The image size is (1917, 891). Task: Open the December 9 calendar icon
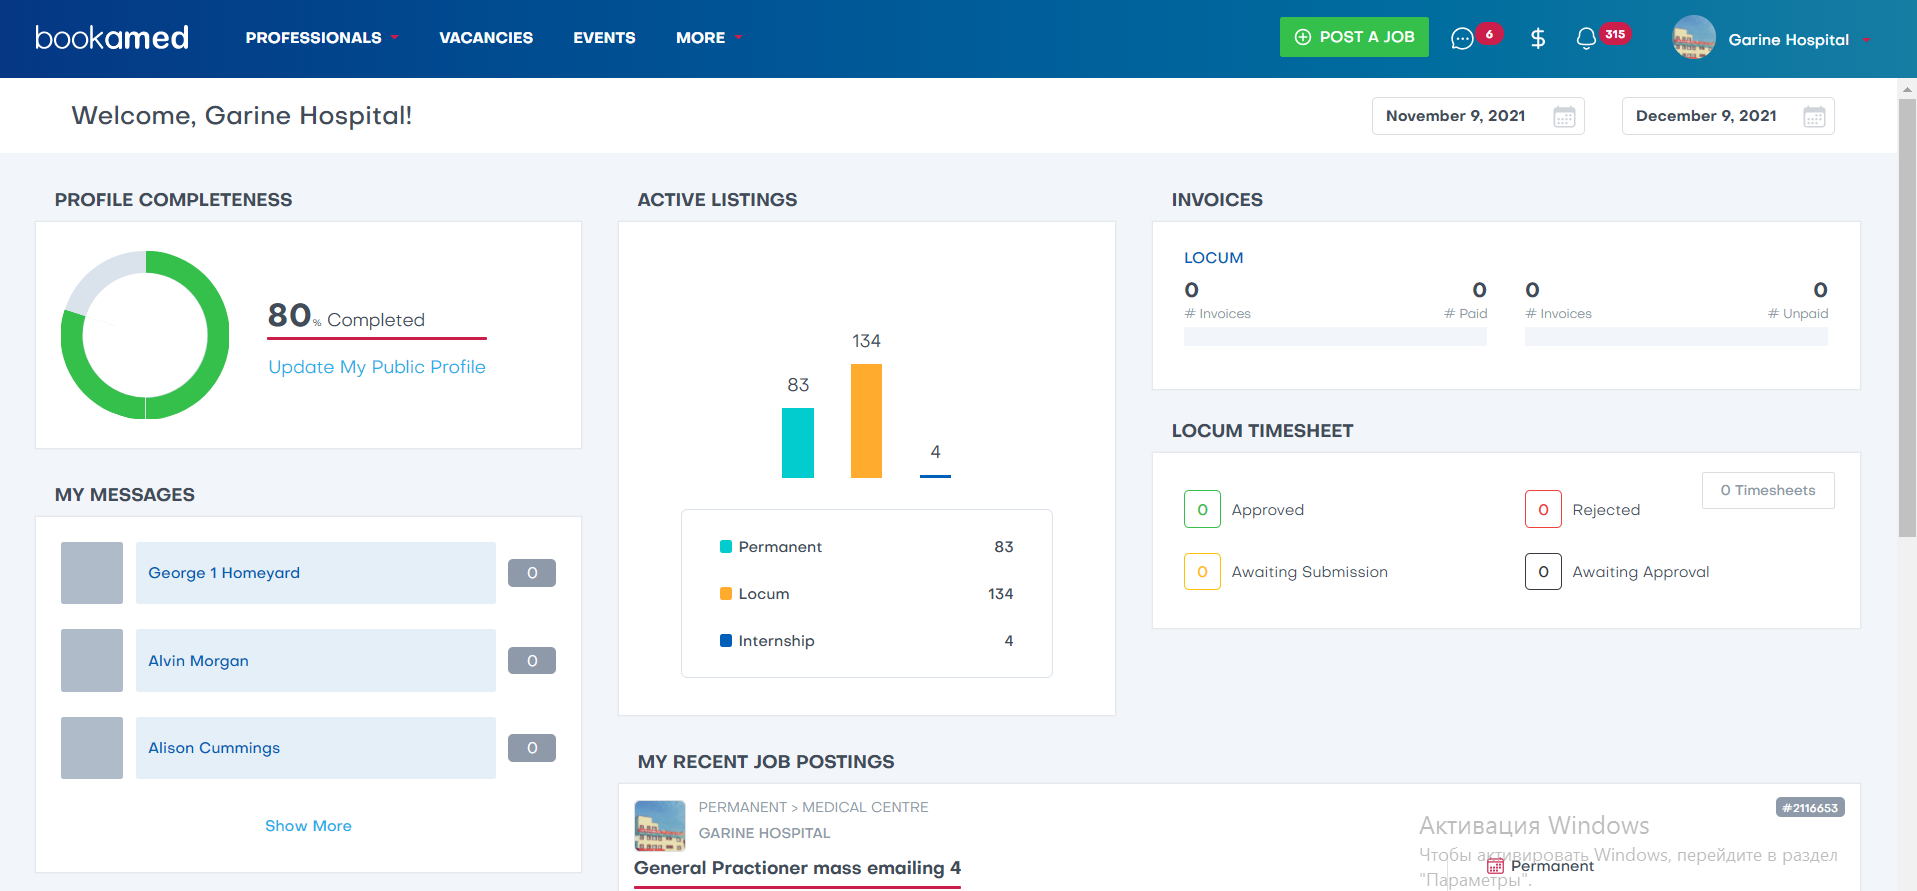pos(1814,117)
